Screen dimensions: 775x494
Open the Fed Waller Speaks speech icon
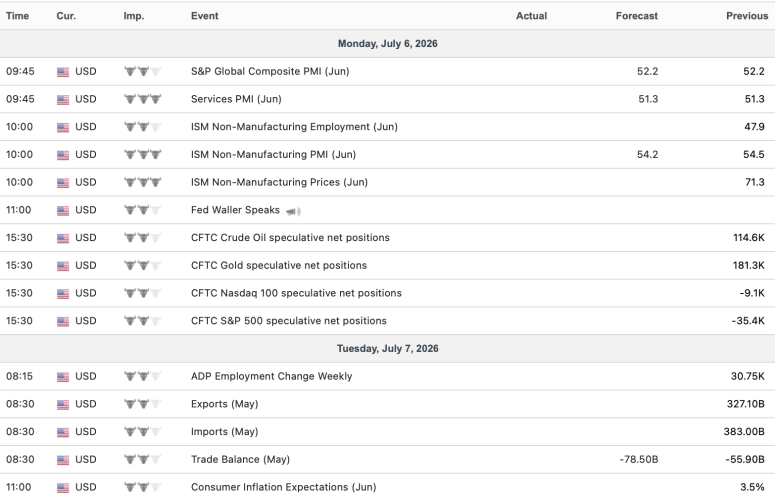click(293, 211)
